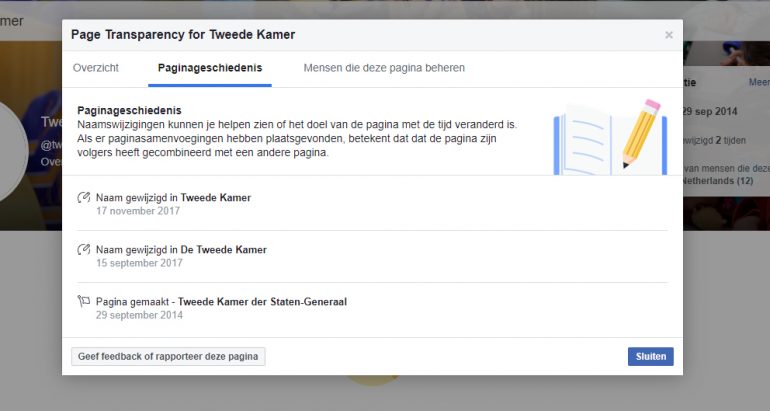Viewport: 770px width, 411px height.
Task: Click the Meer link in background page
Action: (759, 82)
